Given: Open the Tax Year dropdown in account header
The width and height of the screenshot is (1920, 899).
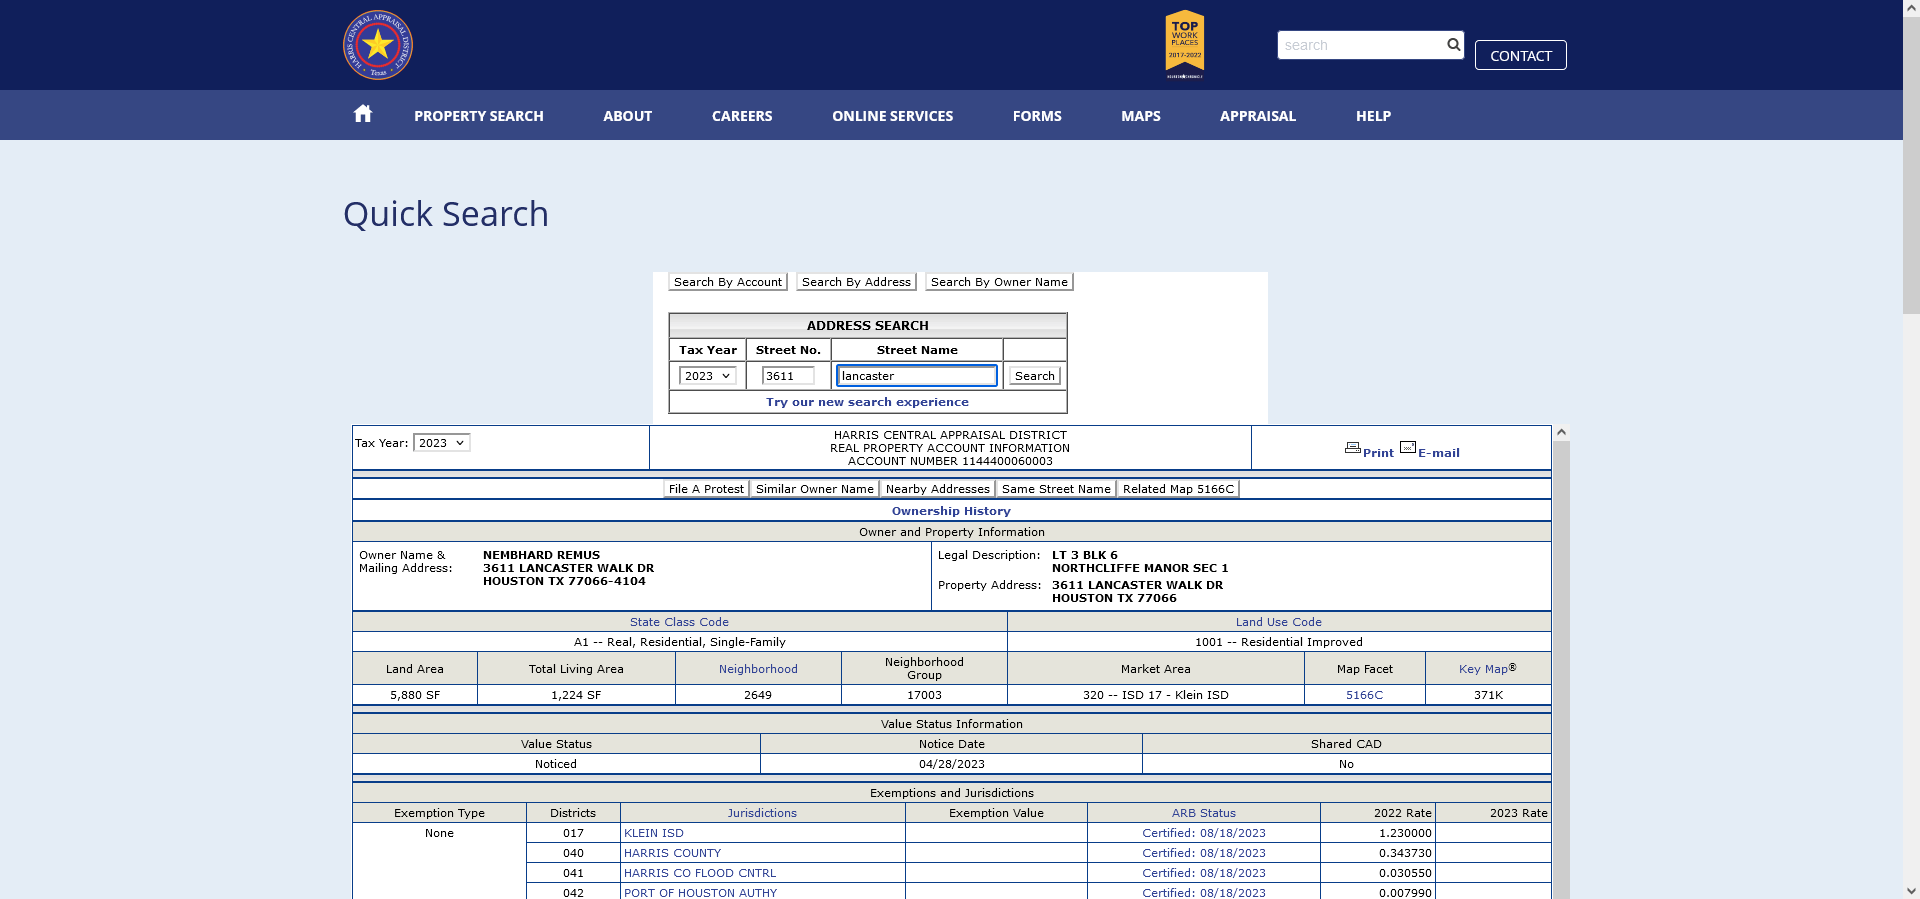Looking at the screenshot, I should pos(441,443).
